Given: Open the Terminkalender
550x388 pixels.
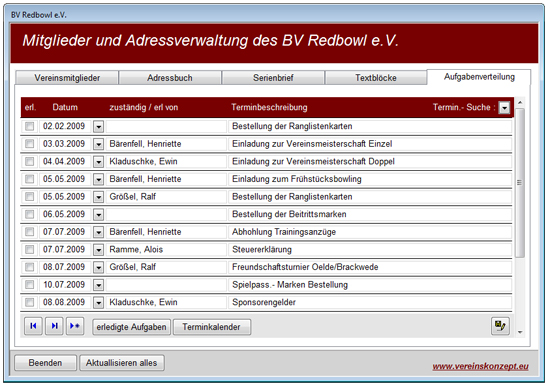Looking at the screenshot, I should tap(212, 327).
